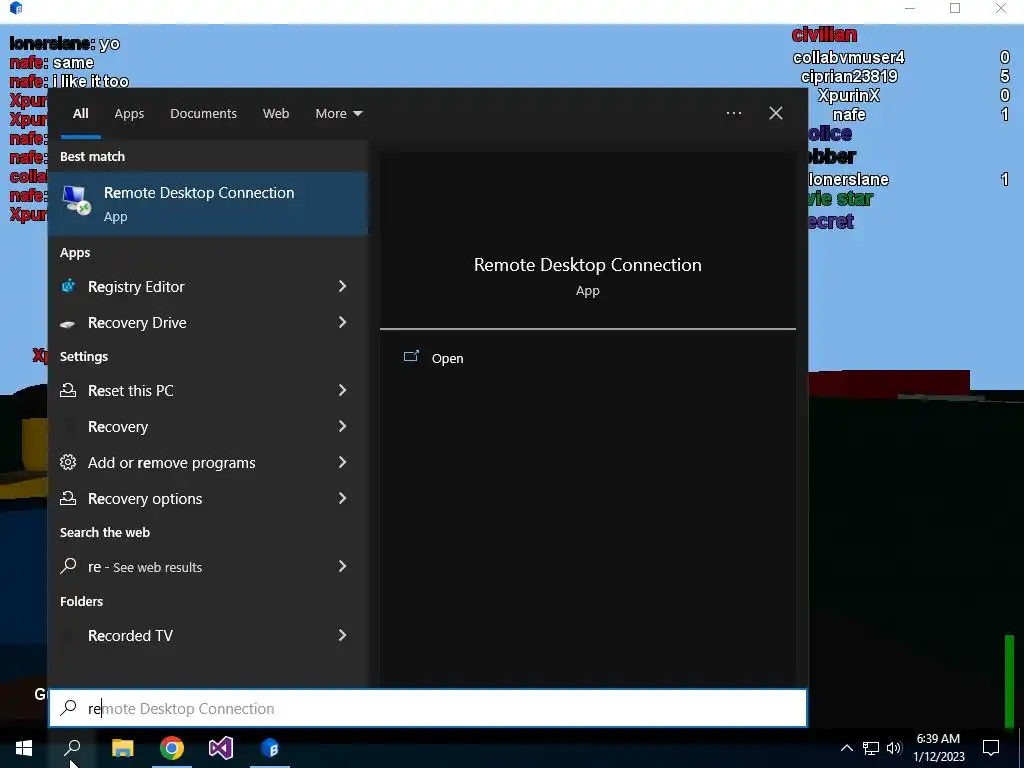
Task: Switch to the Apps search tab
Action: [129, 114]
